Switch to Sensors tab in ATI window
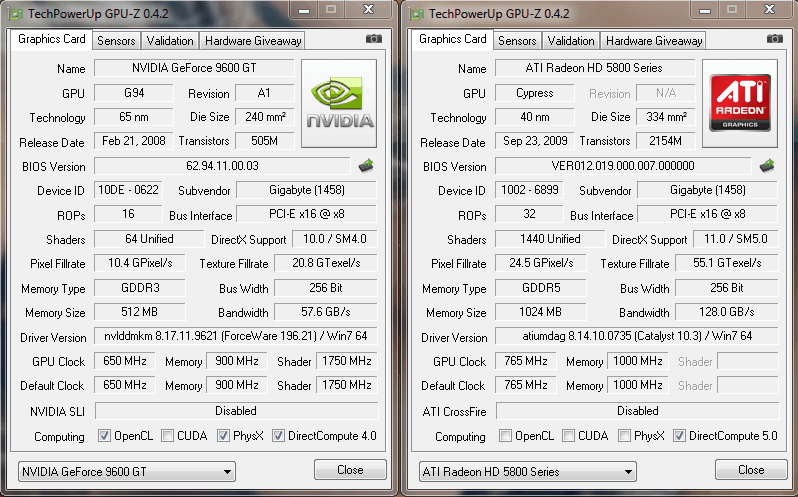The height and width of the screenshot is (497, 798). (x=517, y=41)
